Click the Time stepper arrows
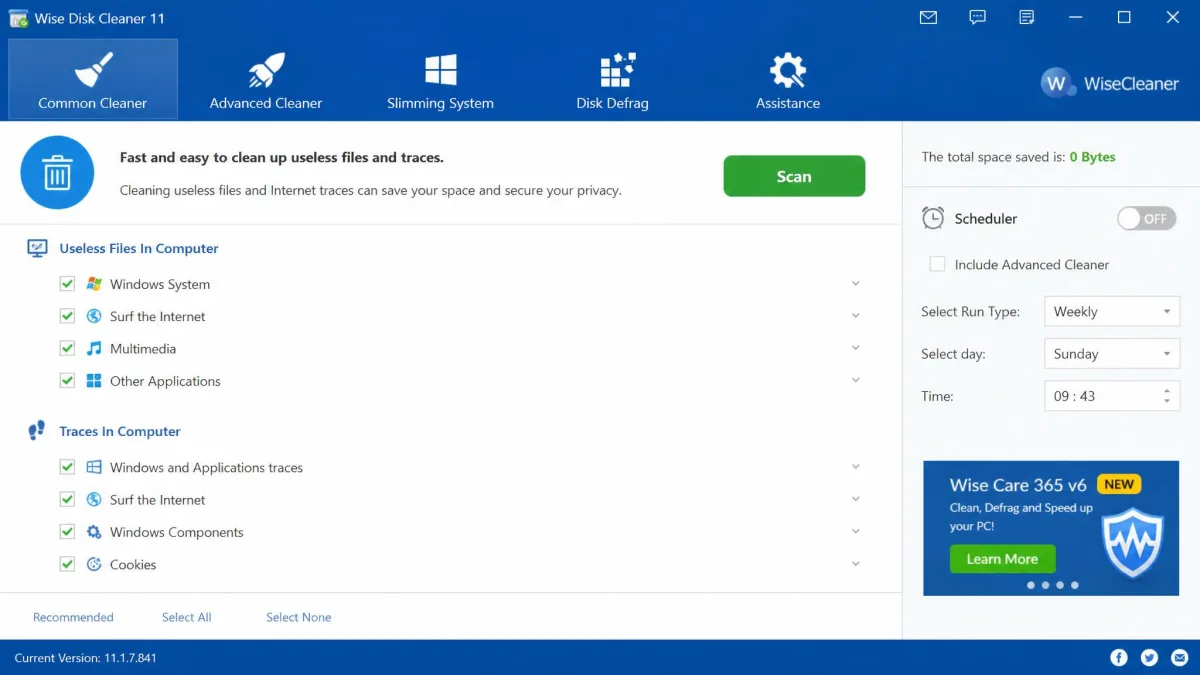1200x675 pixels. 1167,396
